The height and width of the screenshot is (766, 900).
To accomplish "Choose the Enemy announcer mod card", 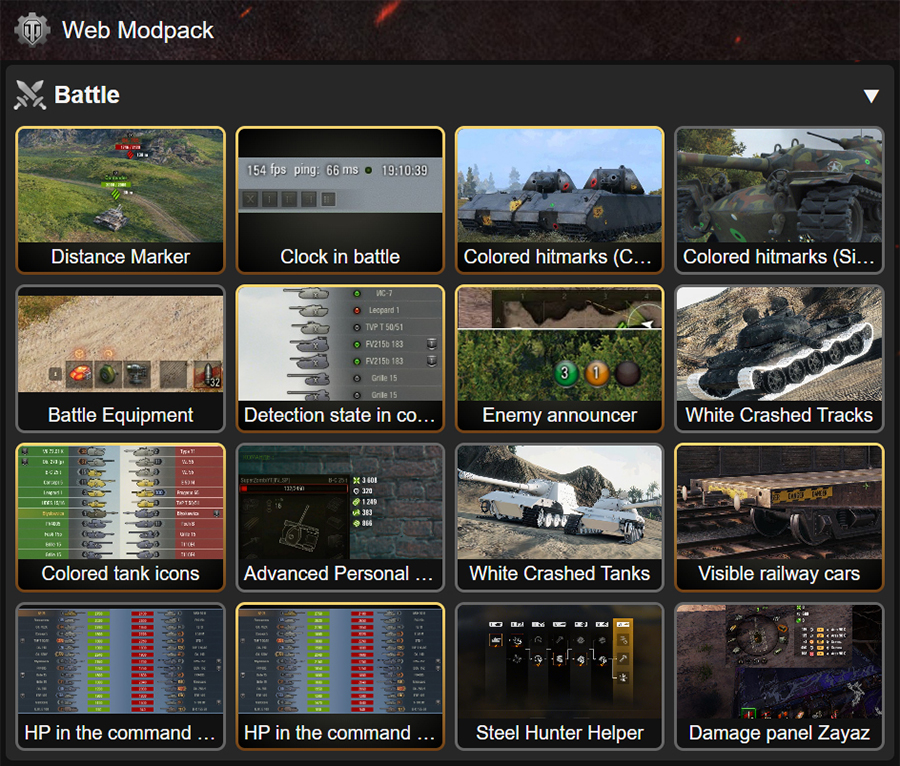I will click(x=560, y=359).
